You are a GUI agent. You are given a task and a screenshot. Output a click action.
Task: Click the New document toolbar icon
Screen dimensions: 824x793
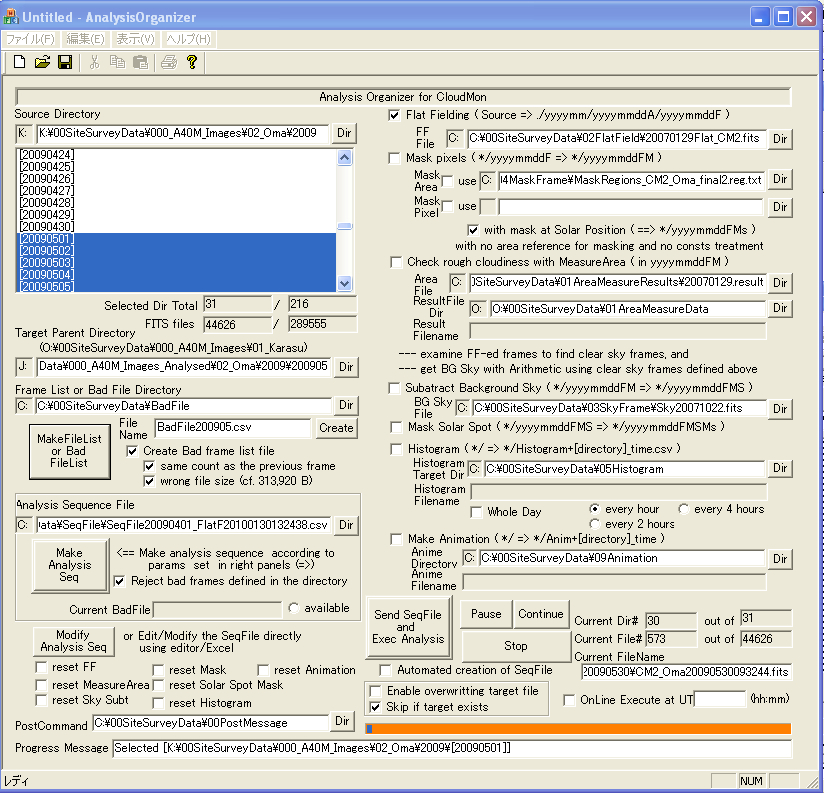tap(19, 62)
